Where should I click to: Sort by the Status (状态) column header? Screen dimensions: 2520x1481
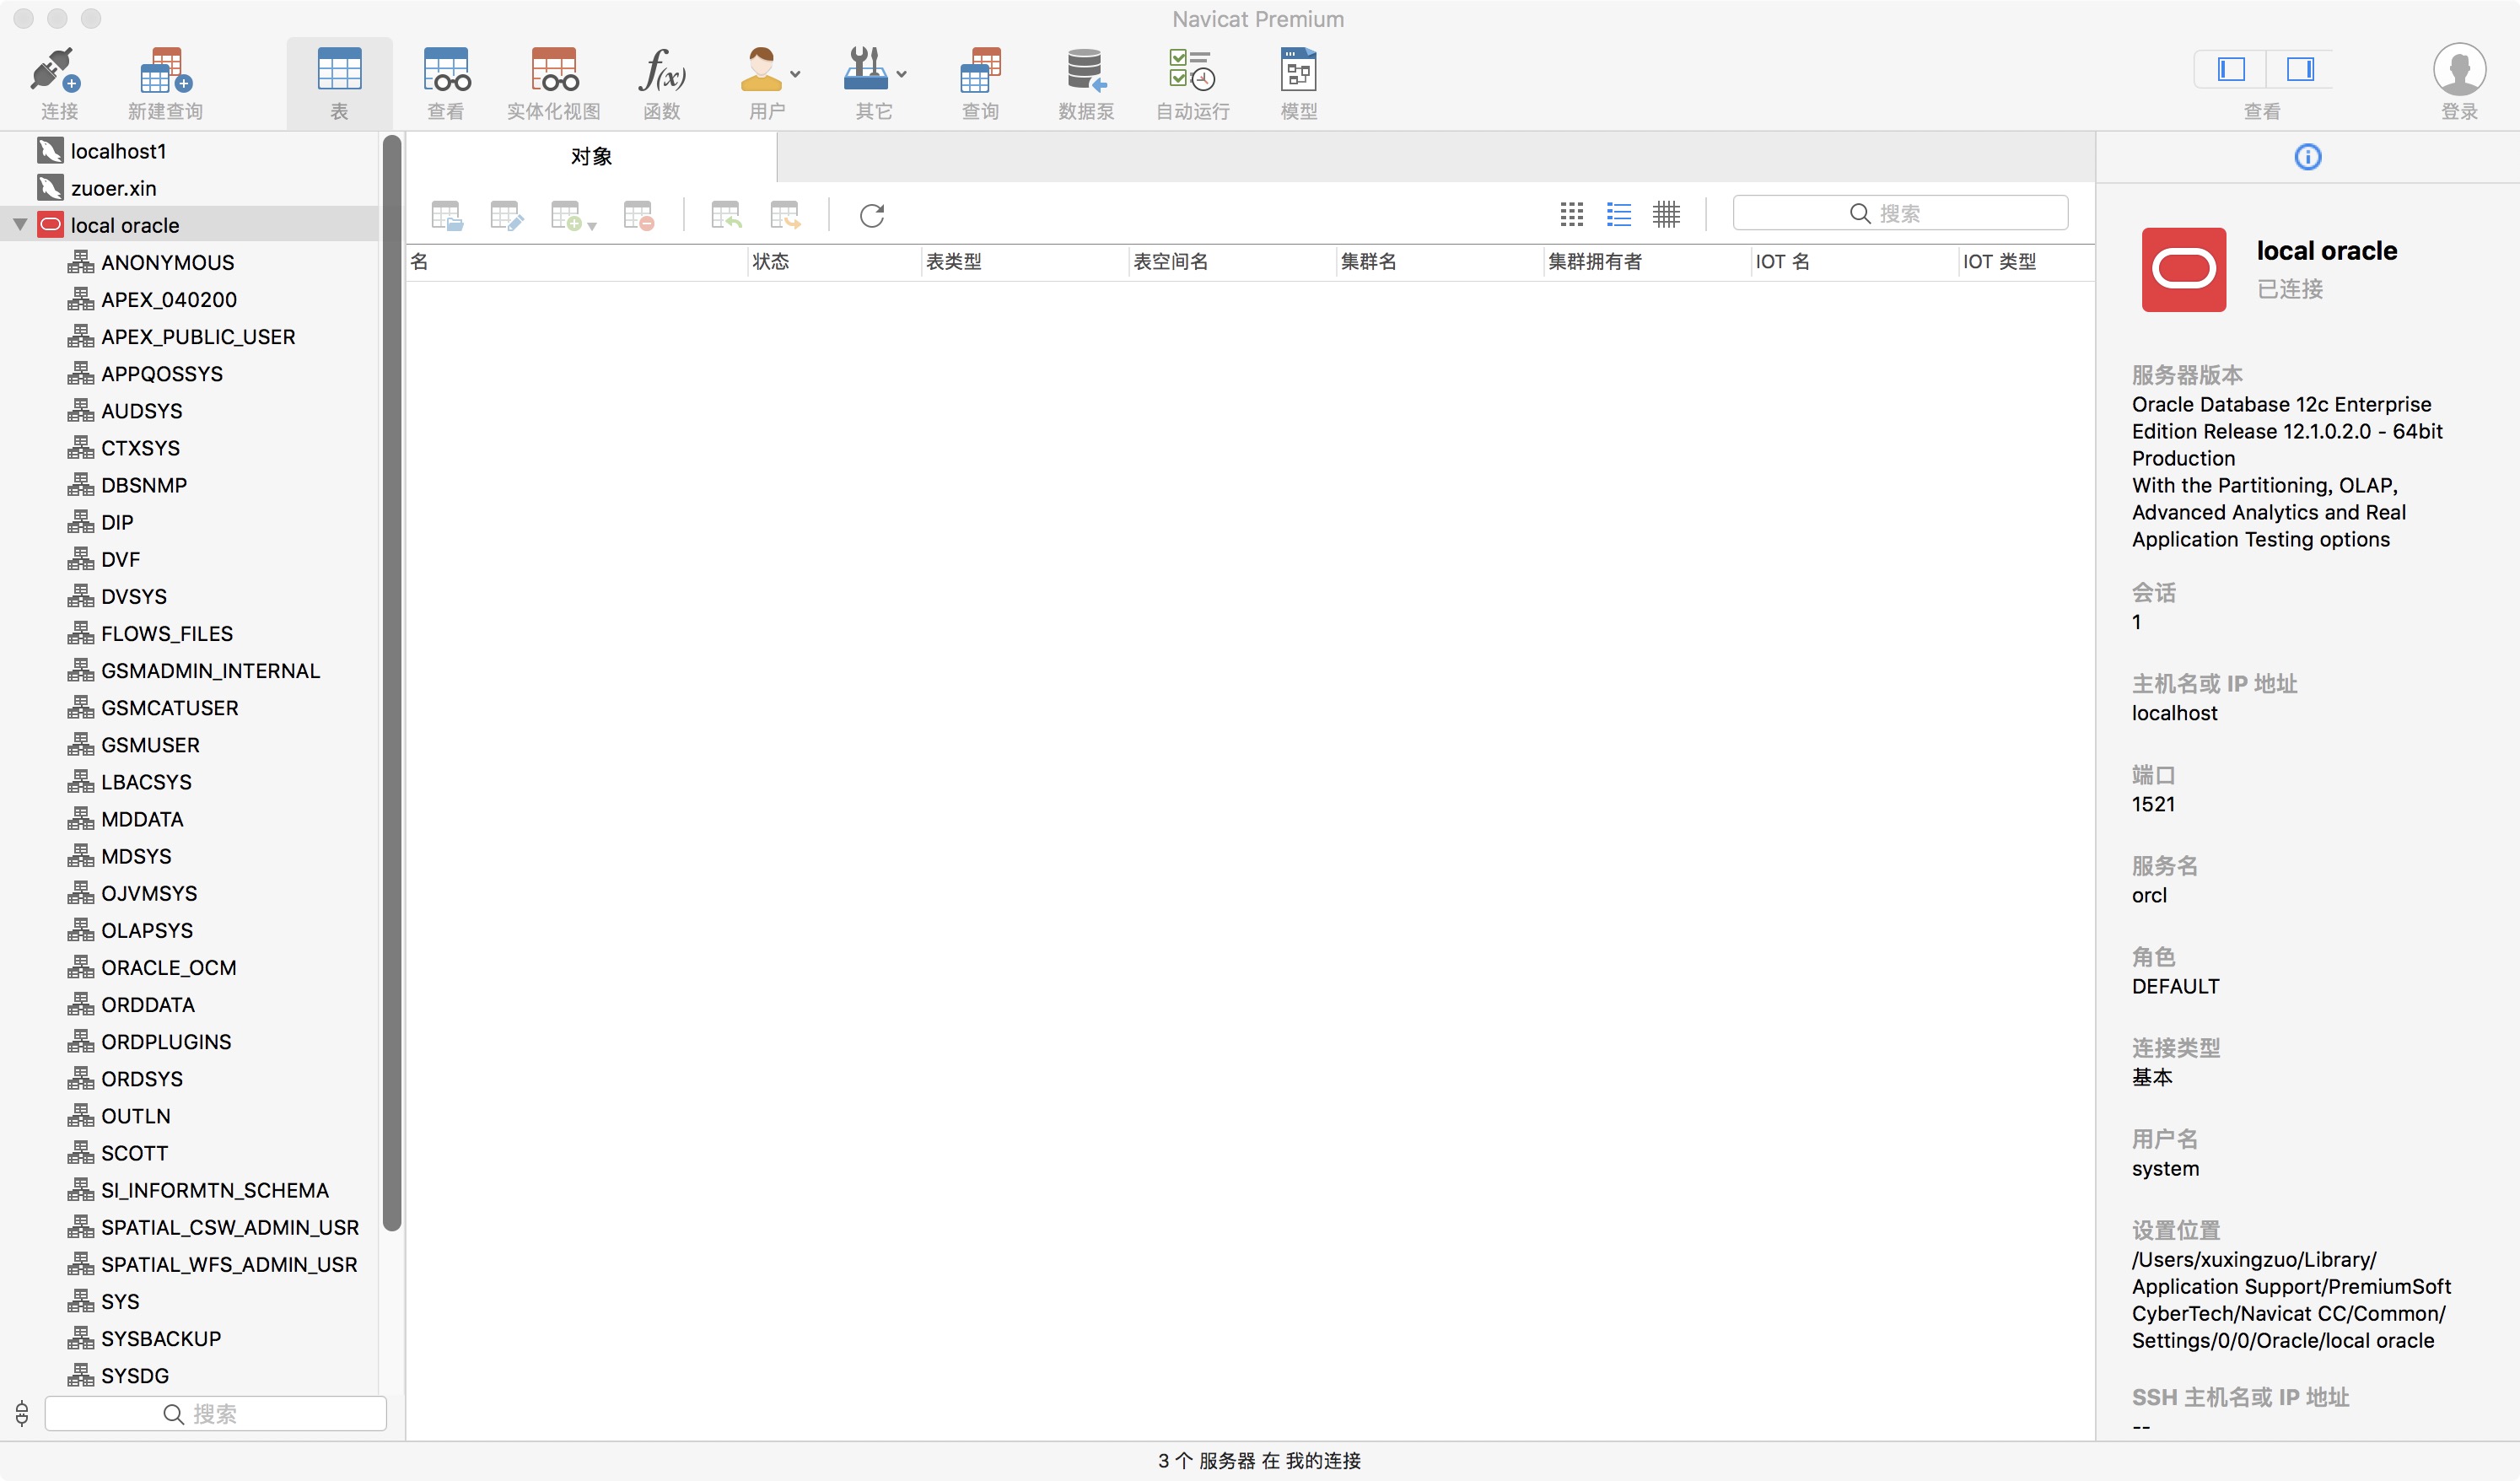pos(834,262)
